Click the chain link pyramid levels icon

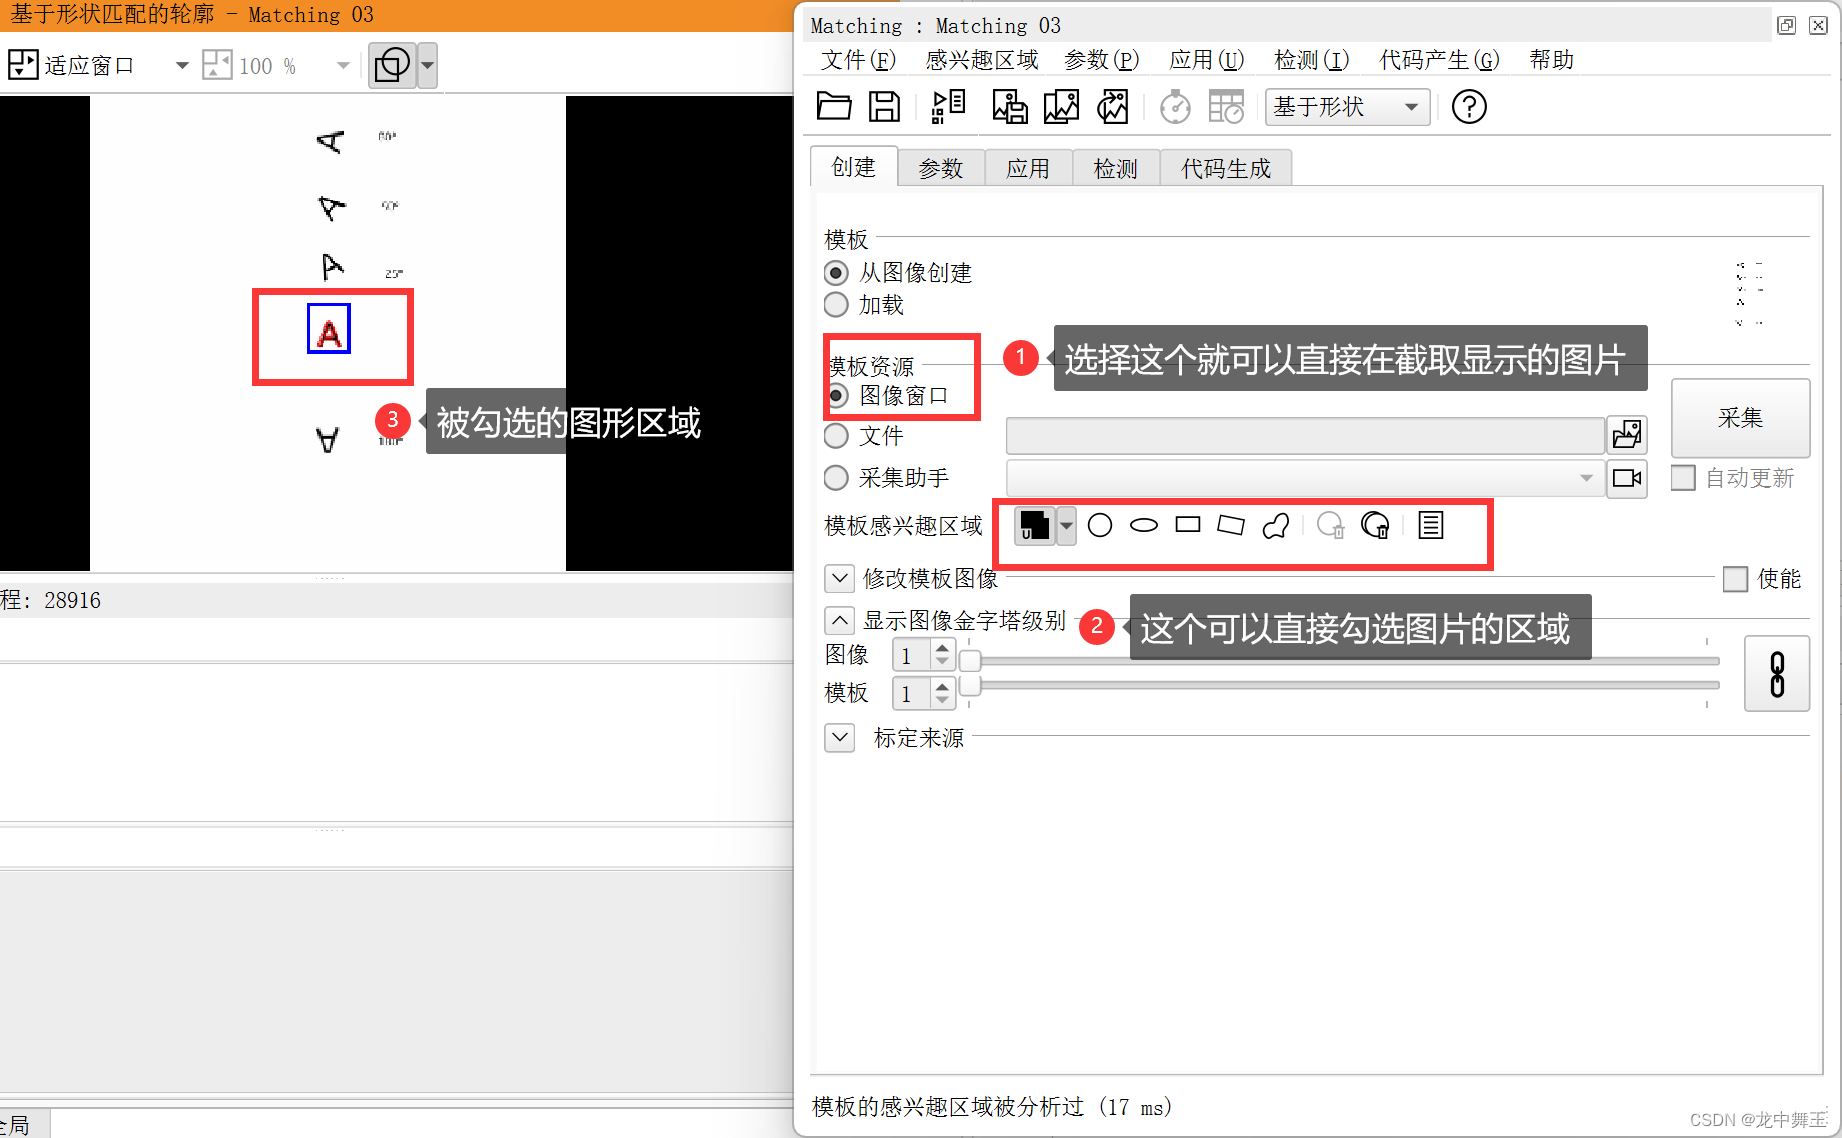click(1777, 674)
